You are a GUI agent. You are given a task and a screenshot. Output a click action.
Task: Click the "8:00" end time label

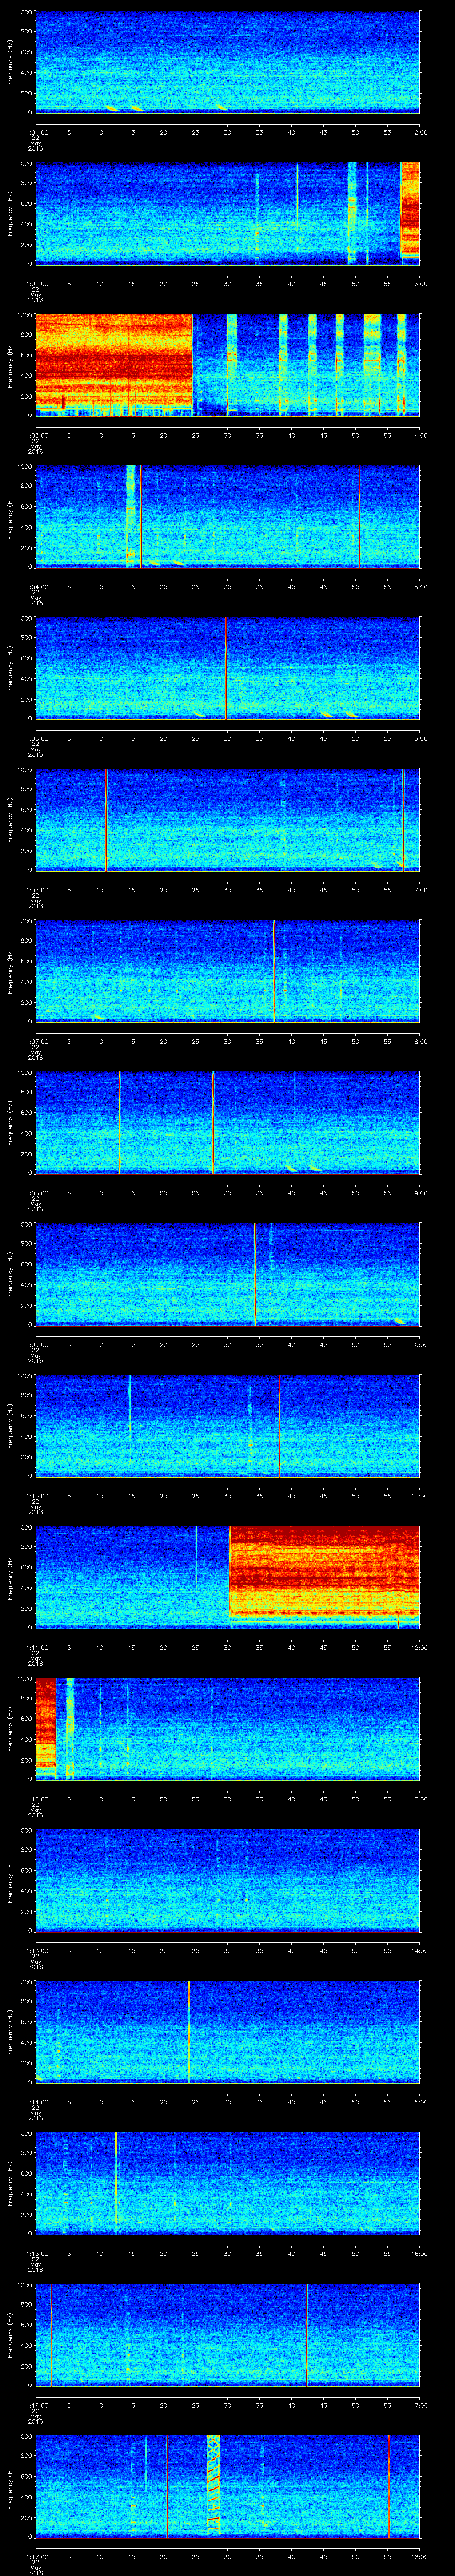tap(420, 1041)
